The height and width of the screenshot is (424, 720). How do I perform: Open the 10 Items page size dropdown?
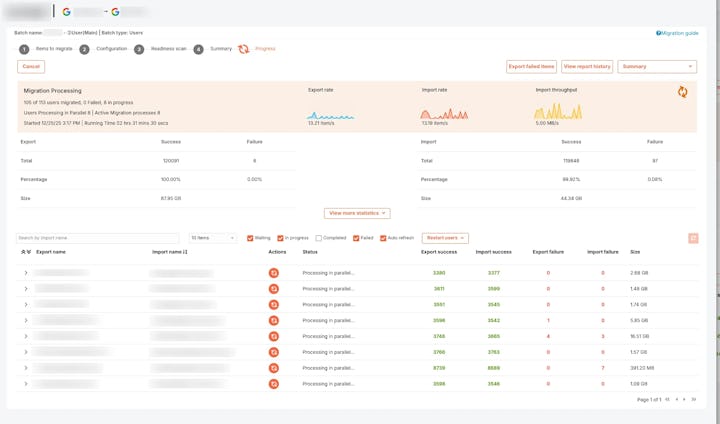[213, 238]
